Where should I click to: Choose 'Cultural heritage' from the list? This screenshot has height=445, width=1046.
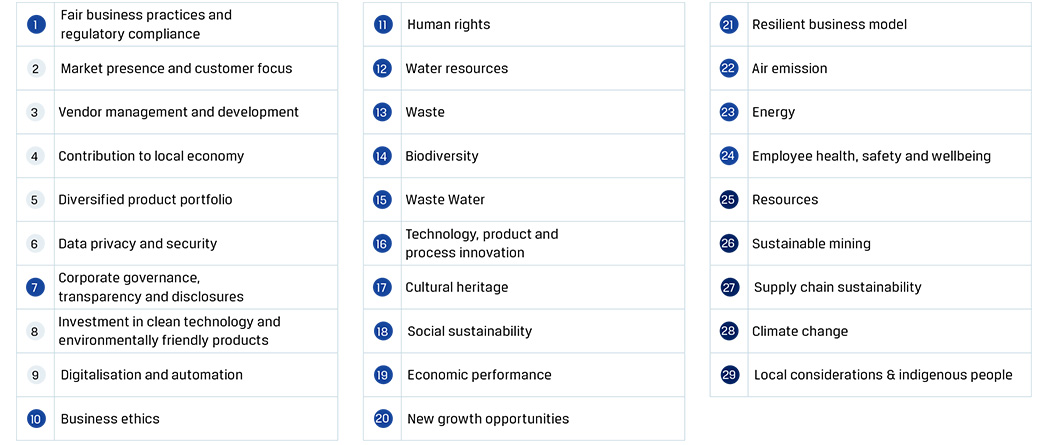tap(456, 287)
